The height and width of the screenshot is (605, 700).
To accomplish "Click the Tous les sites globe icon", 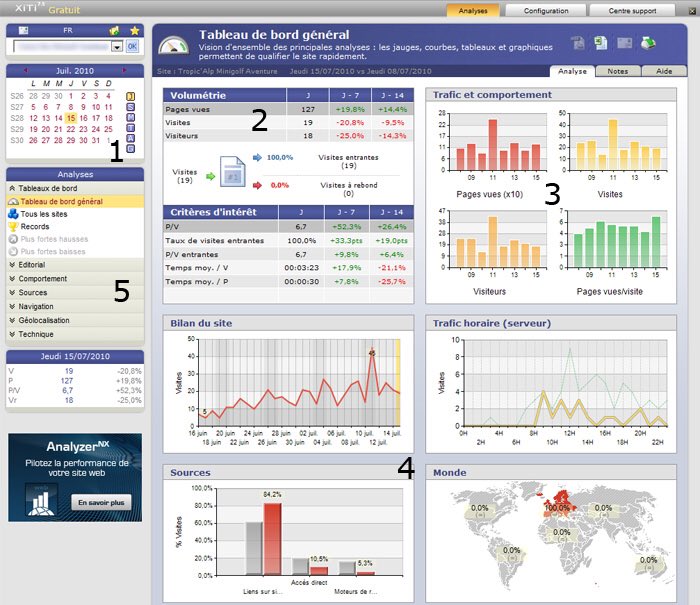I will (x=13, y=214).
